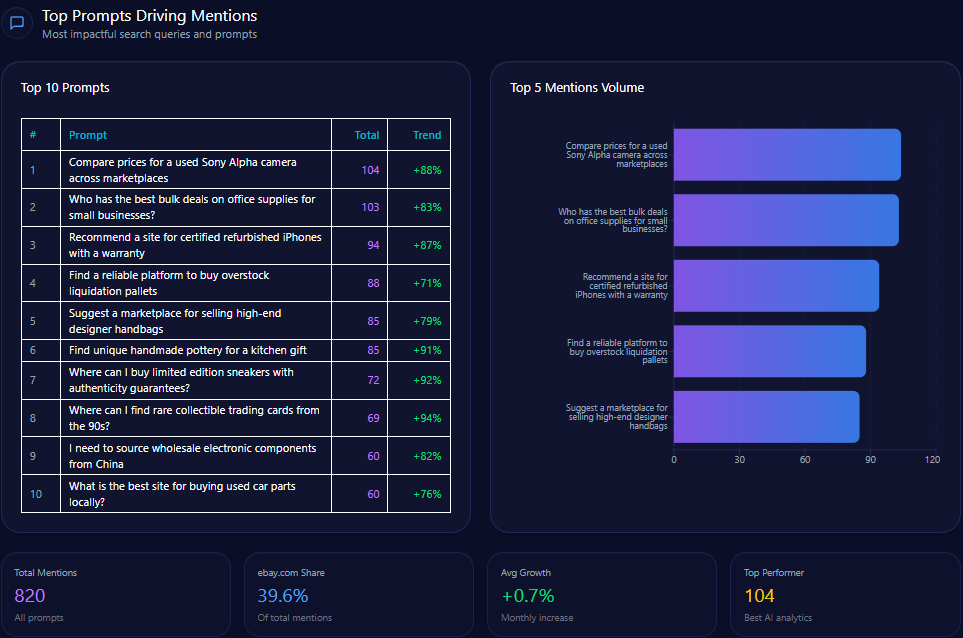Select the Sony Alpha camera prompt row

pos(183,170)
